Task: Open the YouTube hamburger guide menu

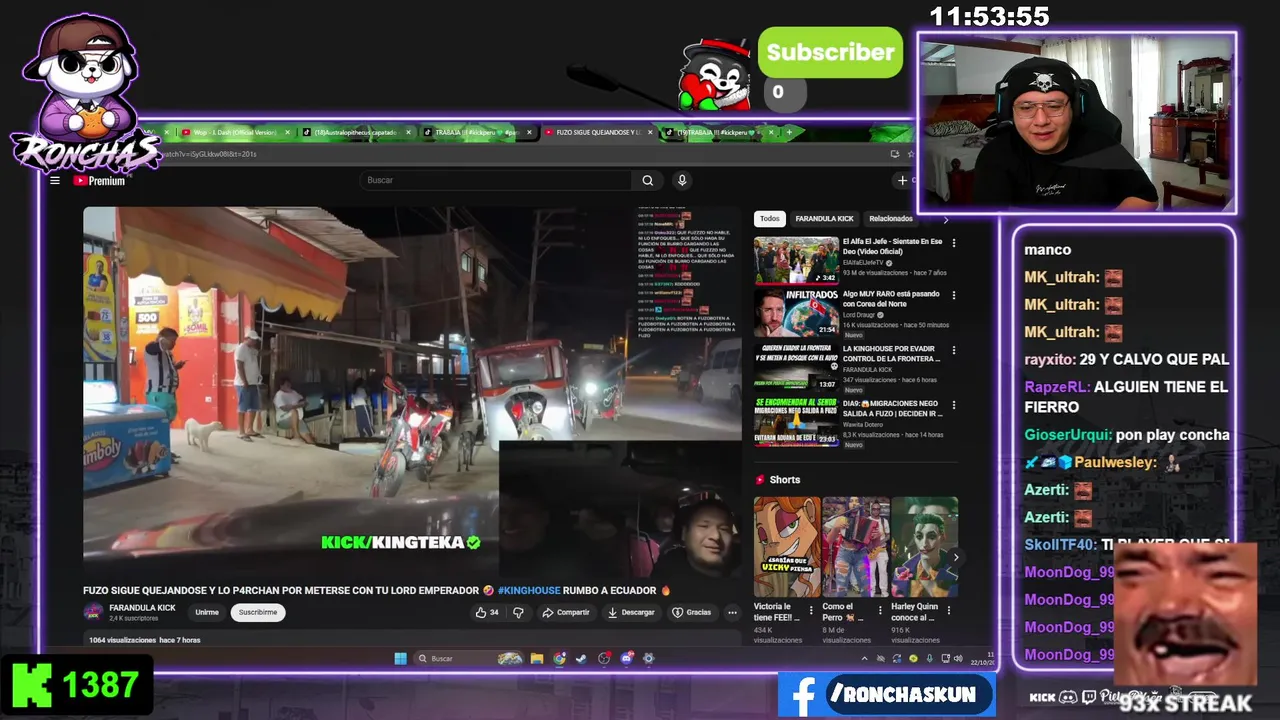Action: (x=55, y=181)
